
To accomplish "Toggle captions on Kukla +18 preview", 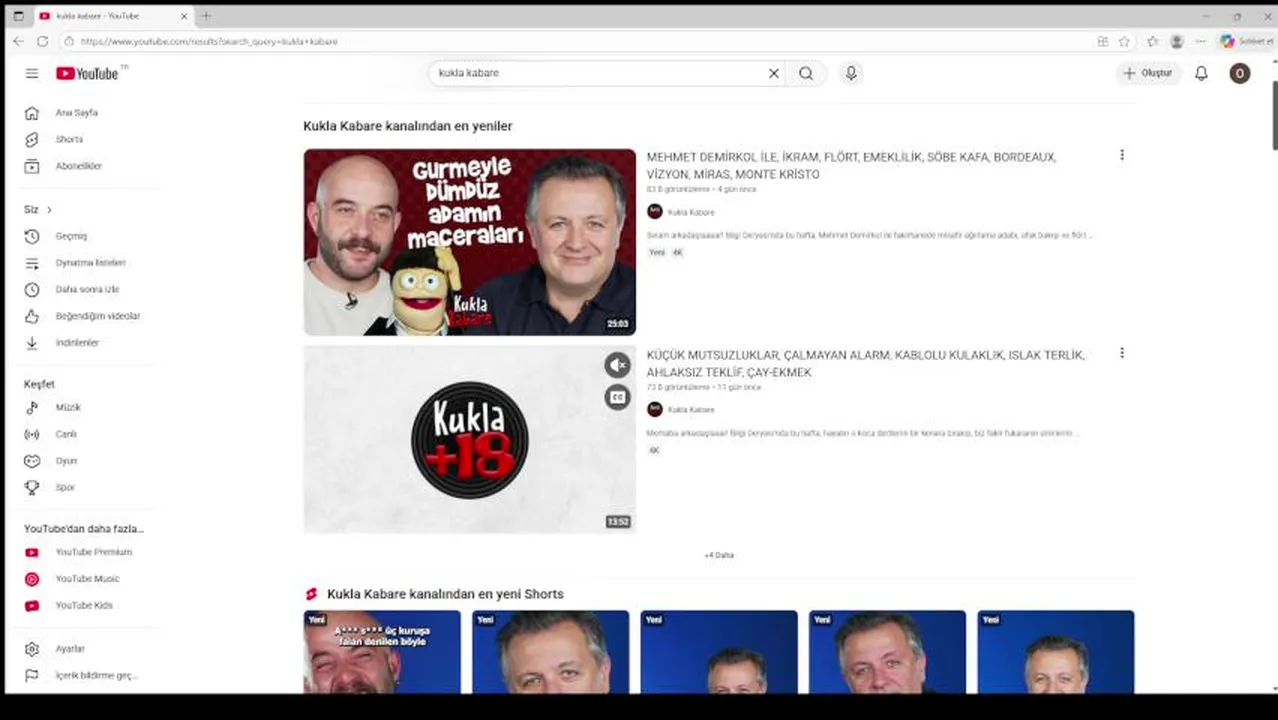I will click(x=618, y=397).
